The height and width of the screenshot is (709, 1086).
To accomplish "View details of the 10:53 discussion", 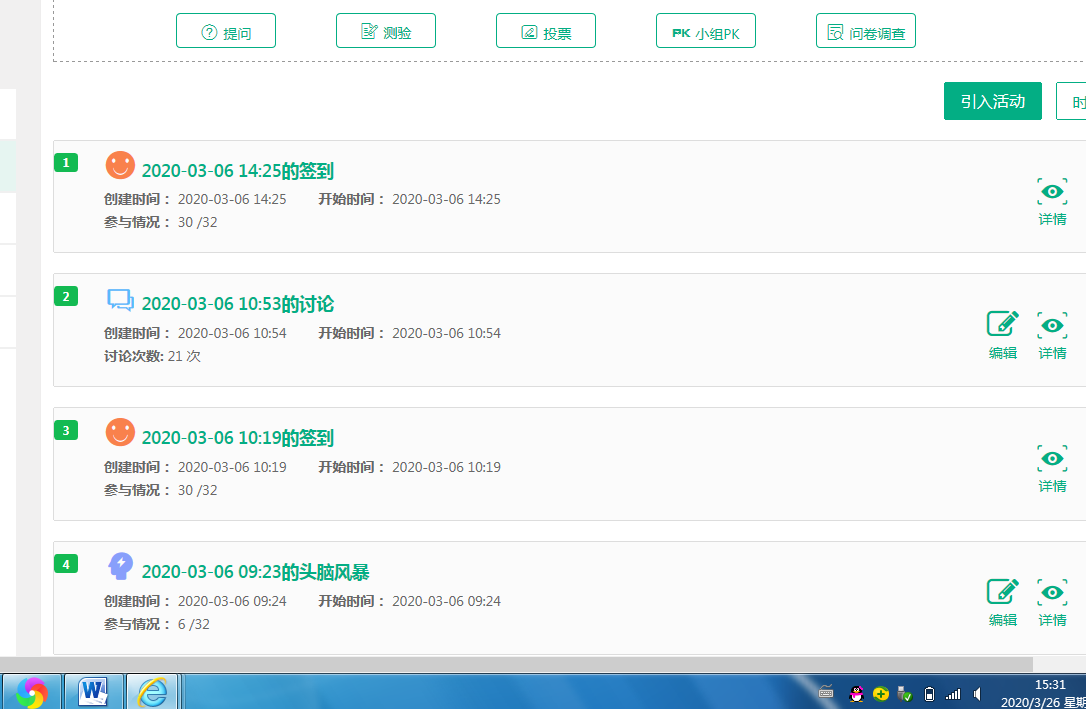I will (x=1052, y=334).
